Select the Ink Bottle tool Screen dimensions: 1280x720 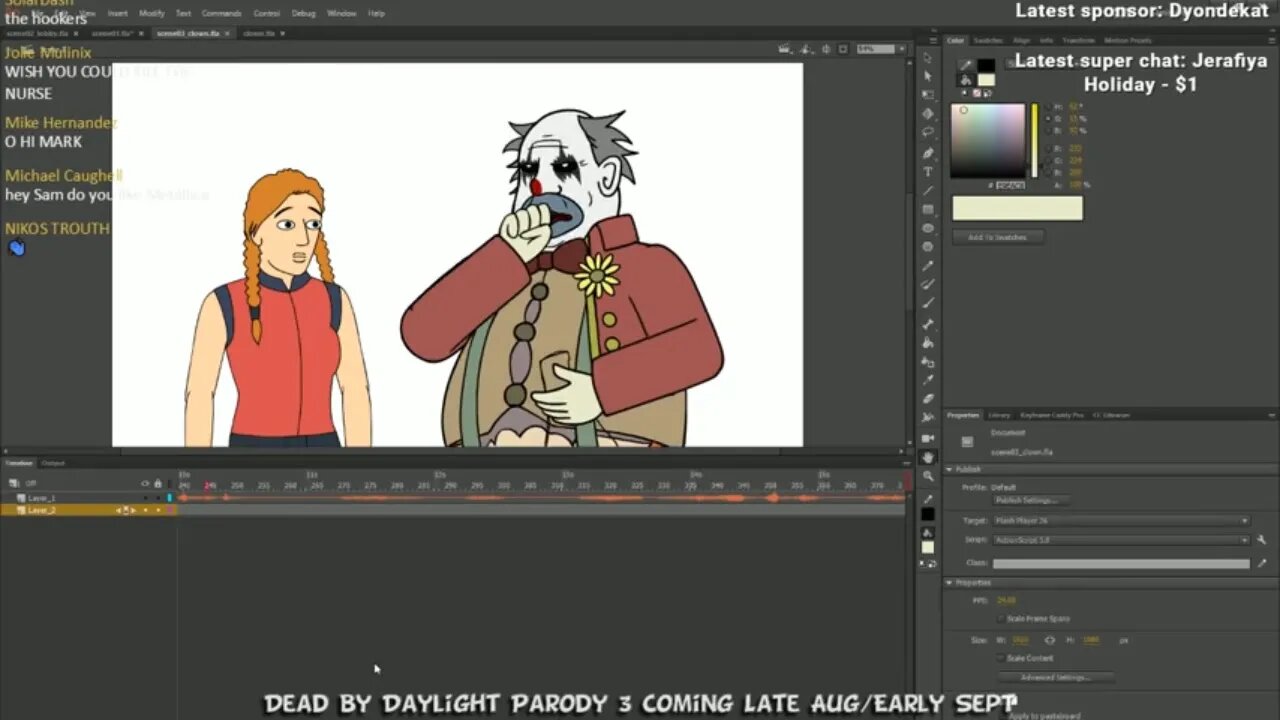tap(928, 362)
